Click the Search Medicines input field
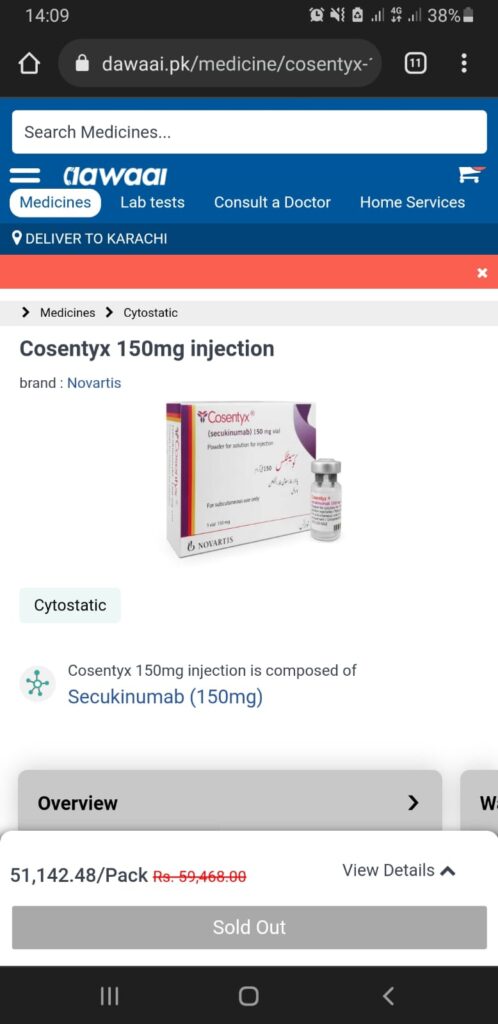The image size is (498, 1024). click(x=249, y=132)
